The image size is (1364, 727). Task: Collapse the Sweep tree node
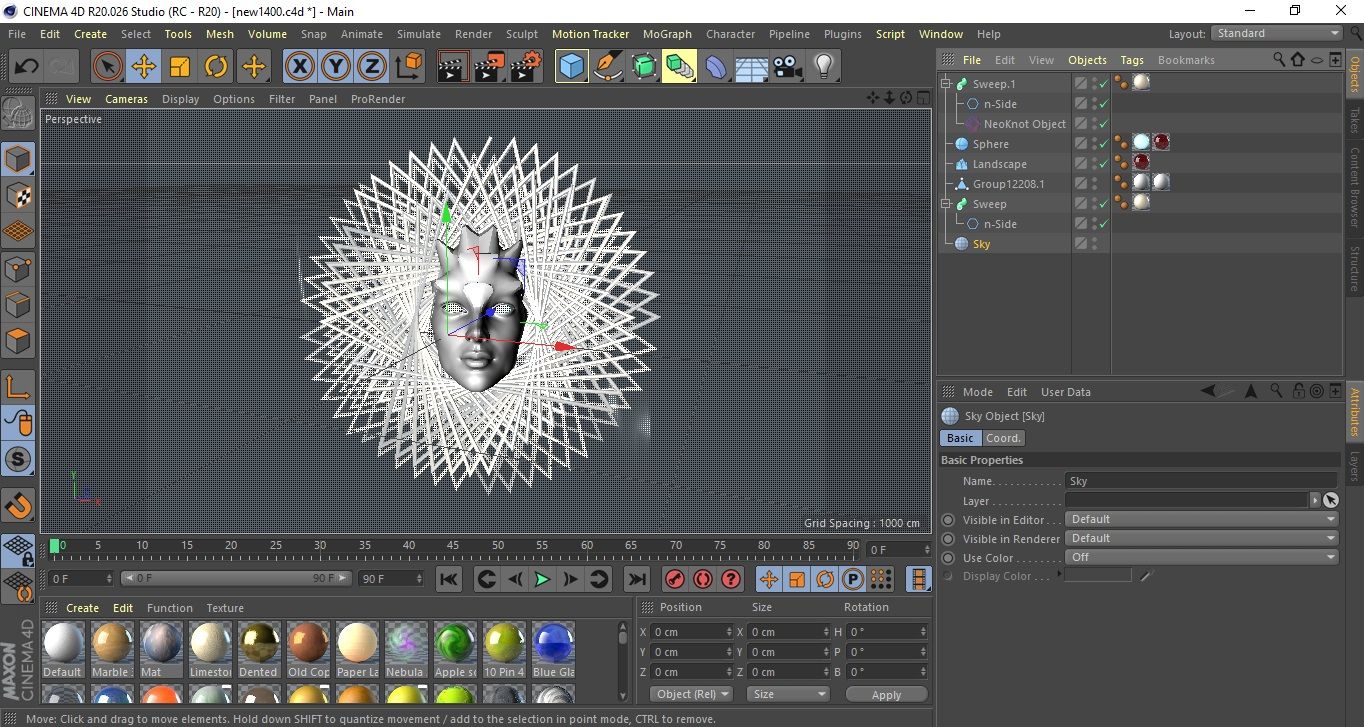(945, 204)
